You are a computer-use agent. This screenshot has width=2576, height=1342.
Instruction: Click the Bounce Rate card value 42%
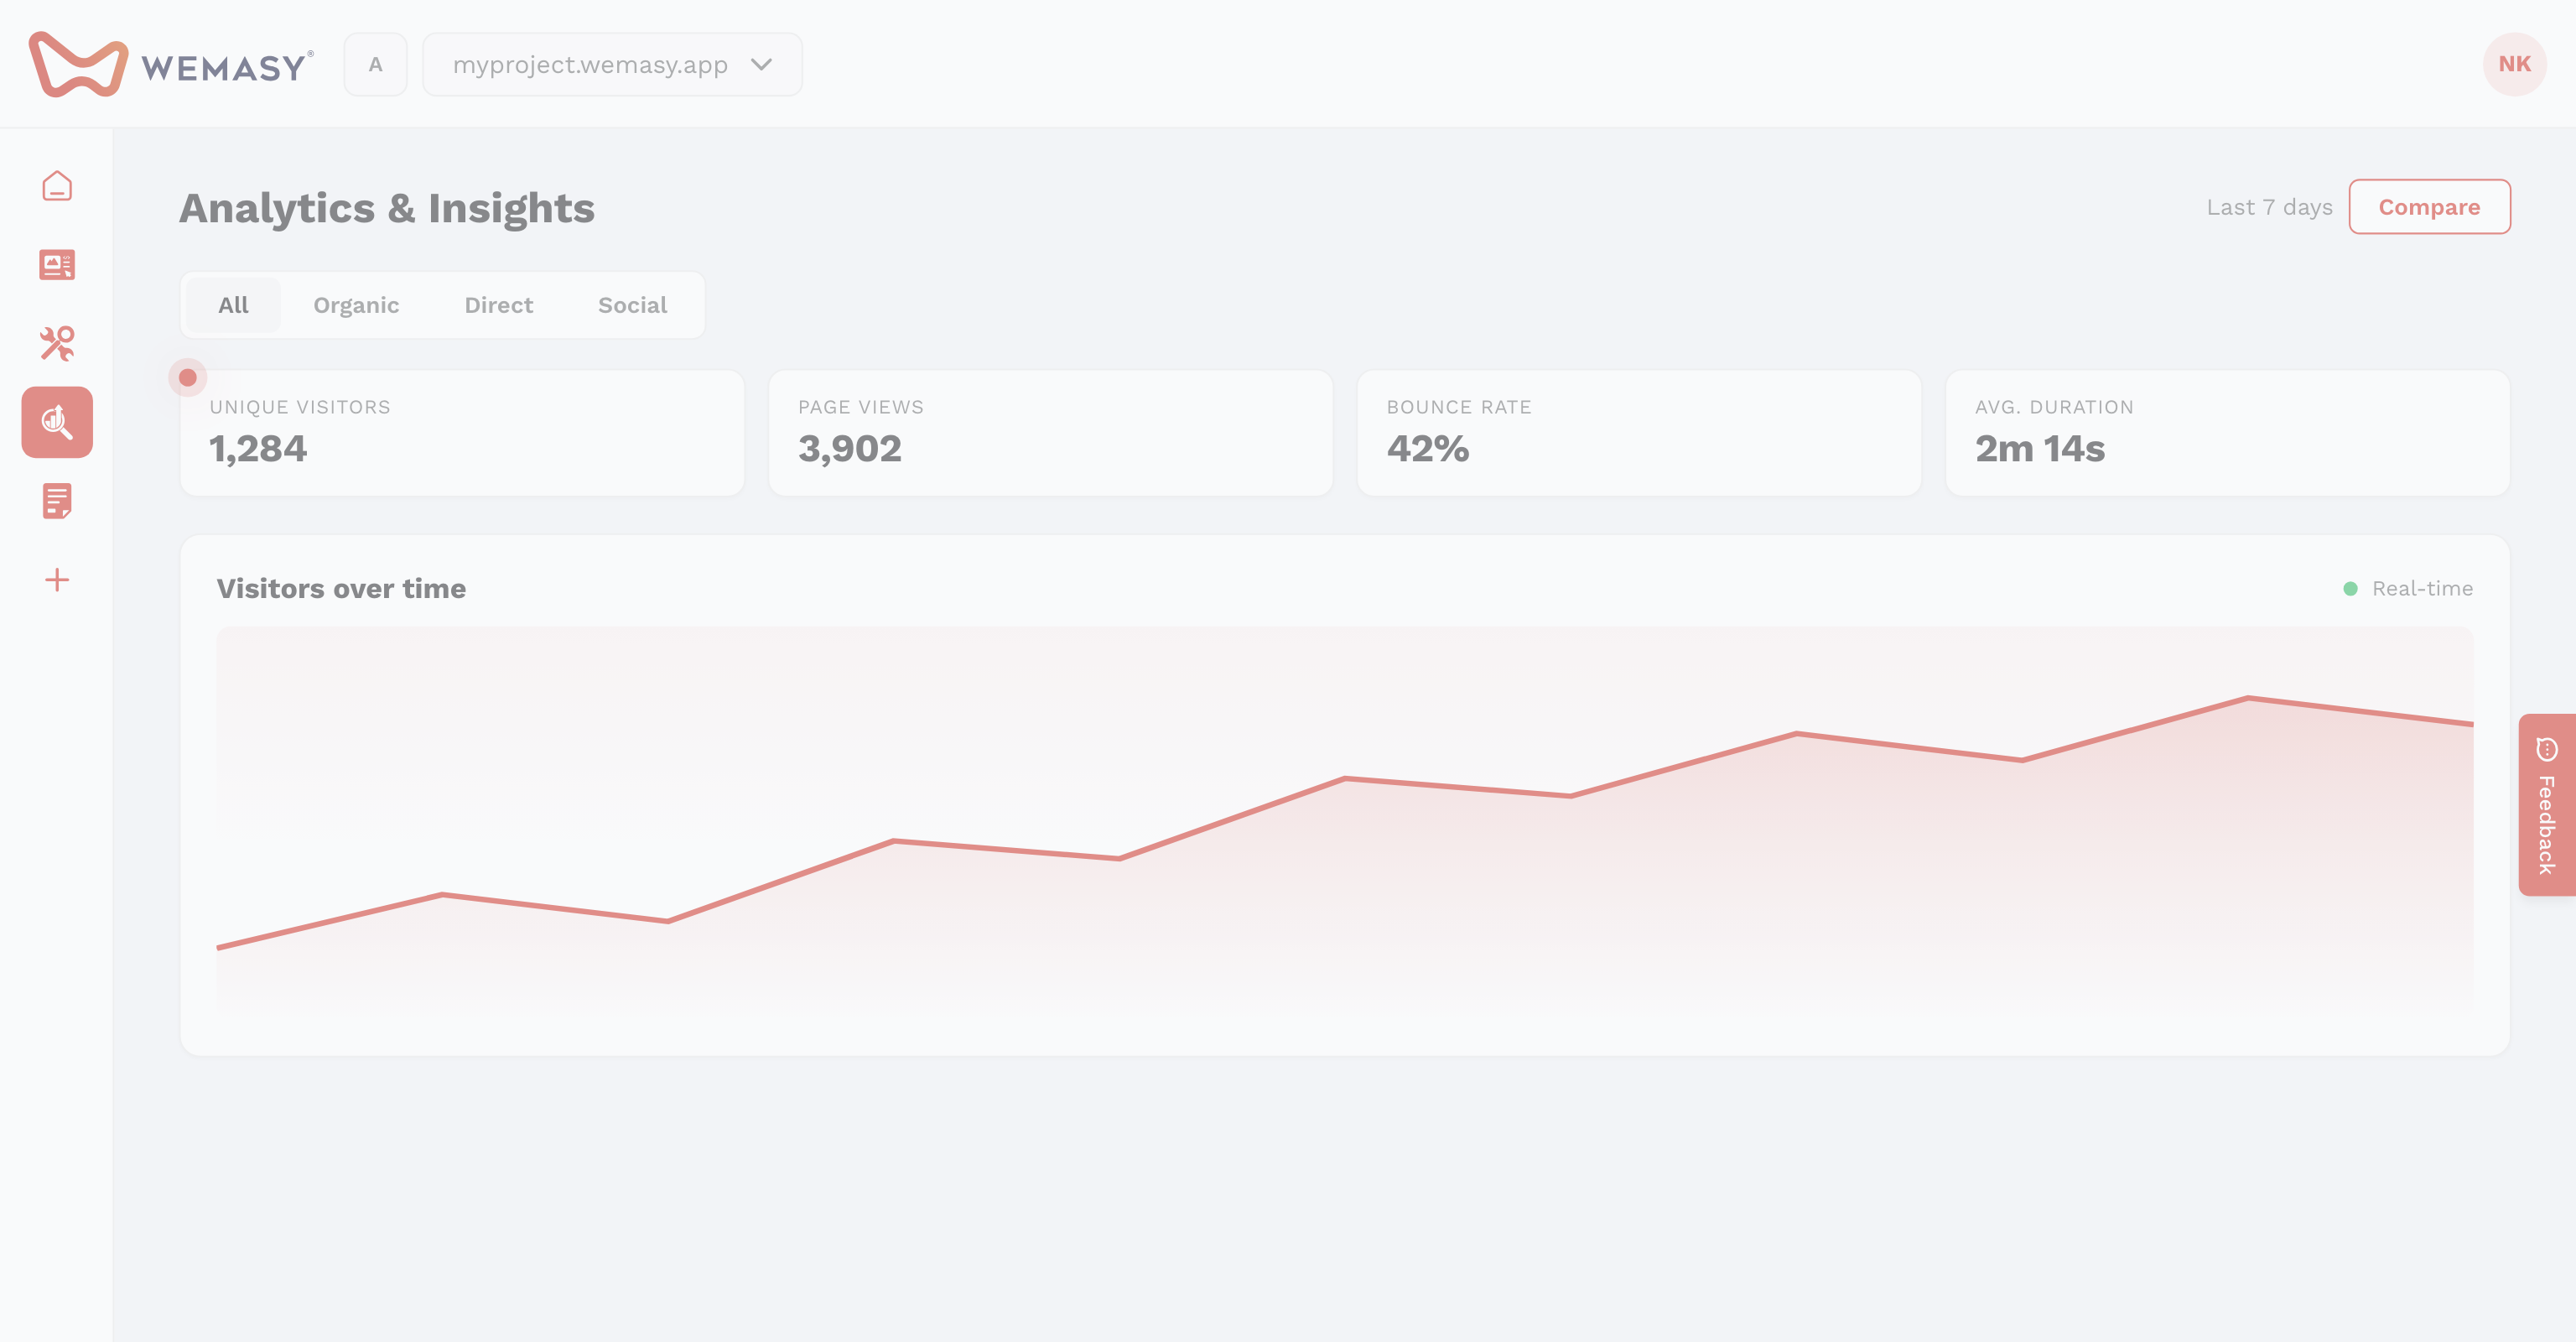click(1427, 448)
